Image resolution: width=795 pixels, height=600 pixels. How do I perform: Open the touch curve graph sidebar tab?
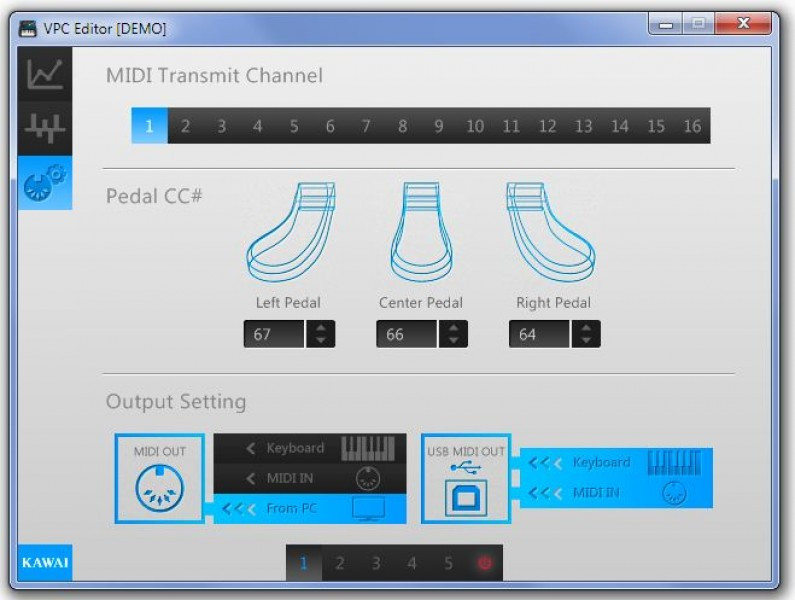[x=45, y=75]
